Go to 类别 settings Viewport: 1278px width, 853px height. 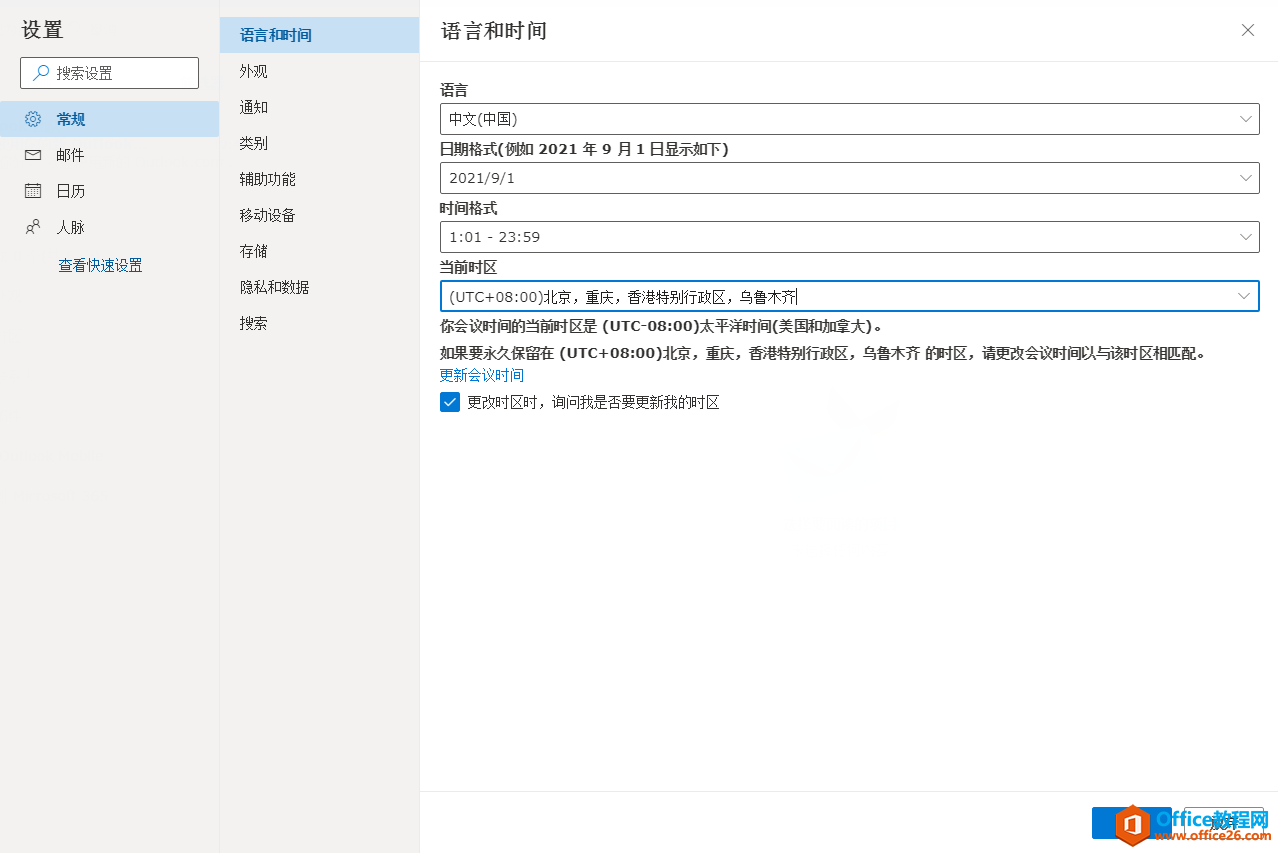tap(254, 143)
